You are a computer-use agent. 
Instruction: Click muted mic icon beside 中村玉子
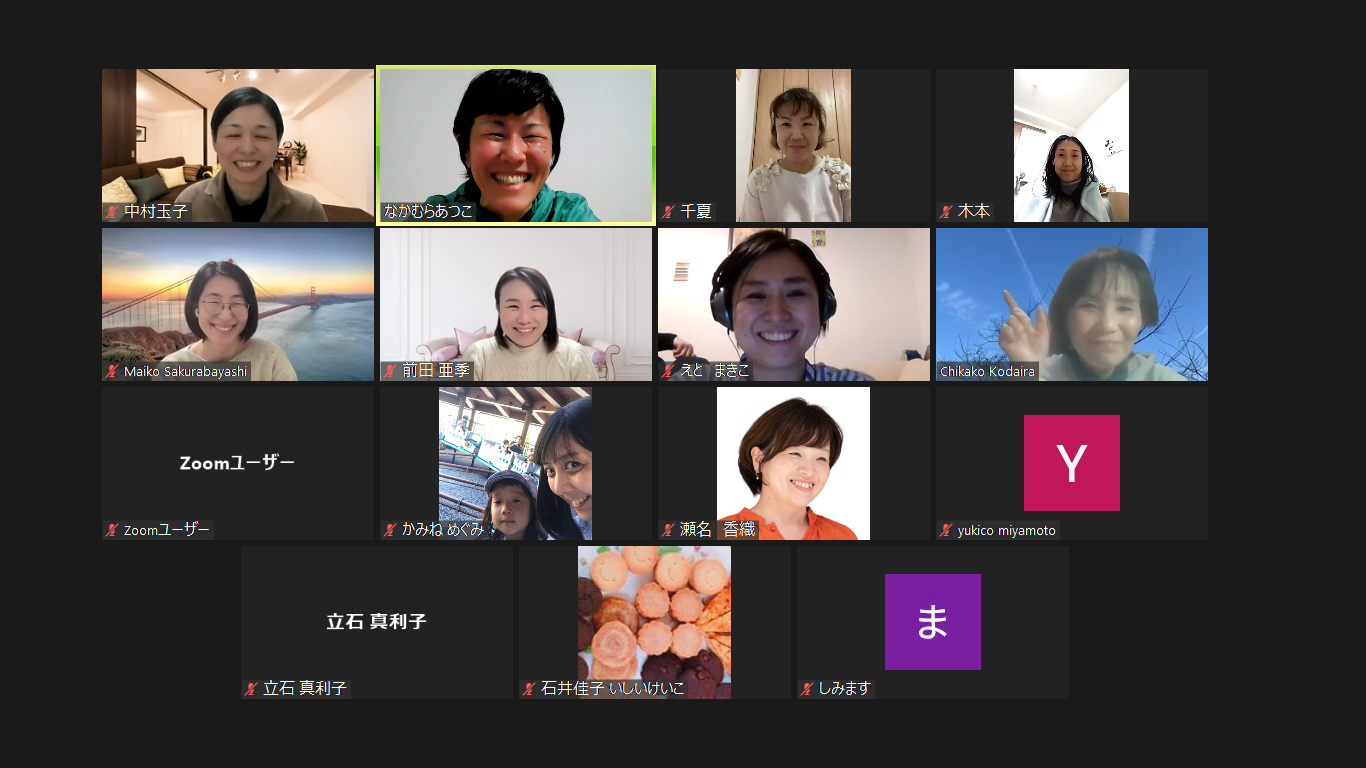pos(112,212)
